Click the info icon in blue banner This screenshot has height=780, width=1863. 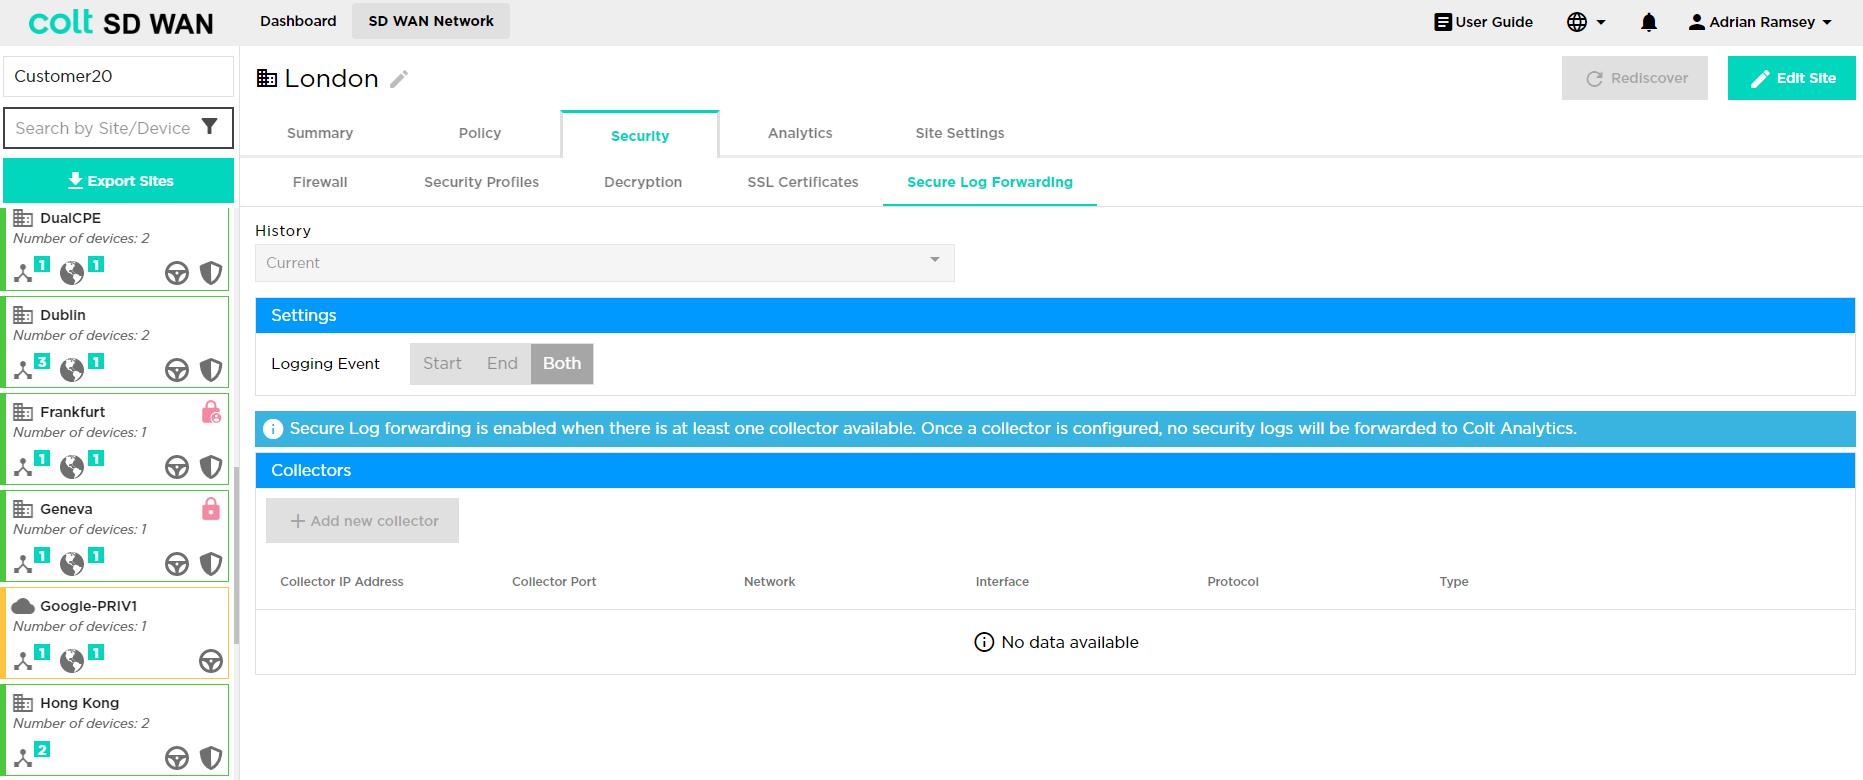point(273,429)
